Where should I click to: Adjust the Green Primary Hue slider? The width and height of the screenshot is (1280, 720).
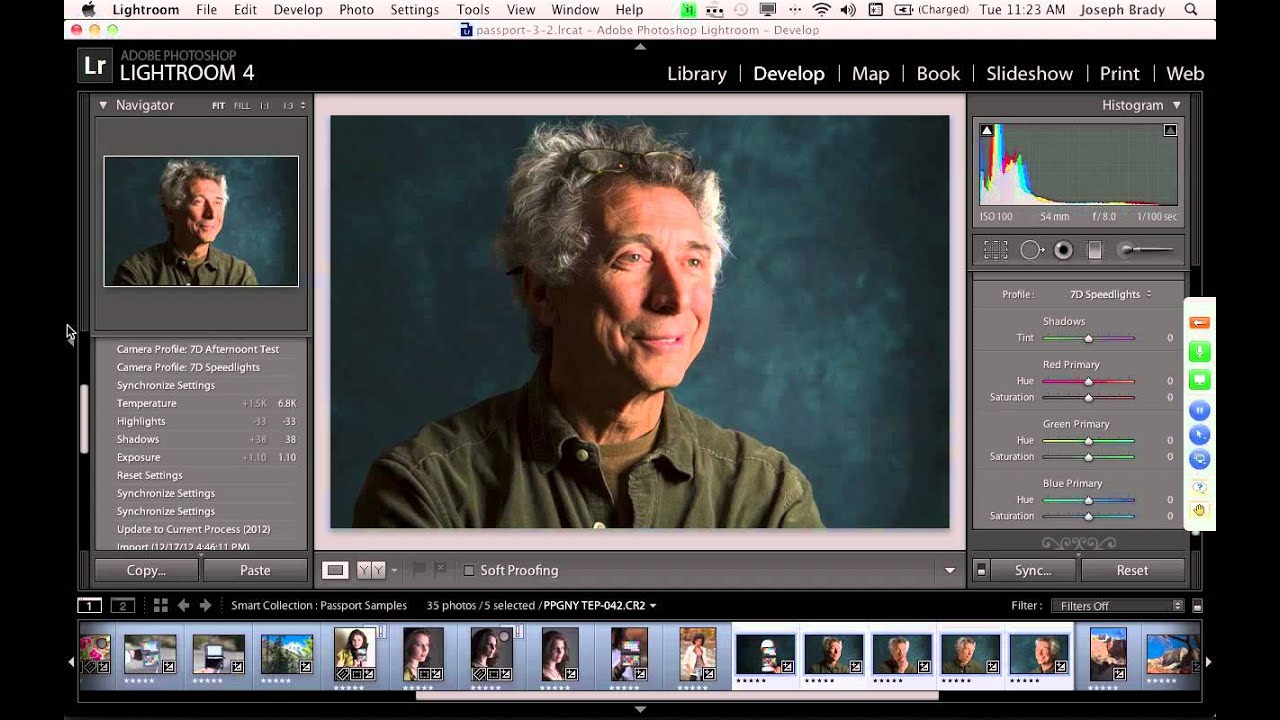[1089, 440]
